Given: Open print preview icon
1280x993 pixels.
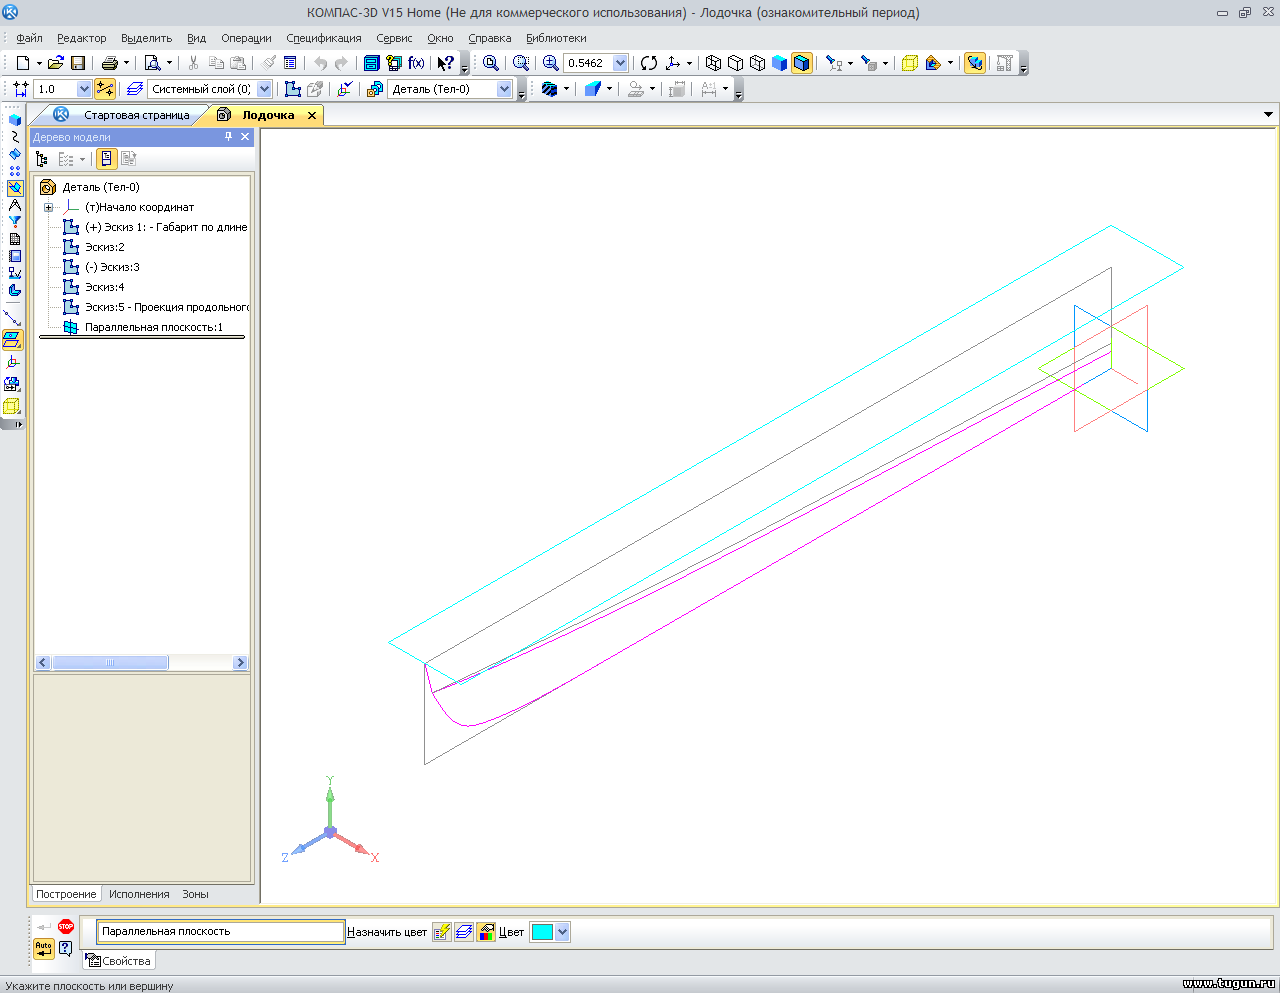Looking at the screenshot, I should (x=153, y=63).
